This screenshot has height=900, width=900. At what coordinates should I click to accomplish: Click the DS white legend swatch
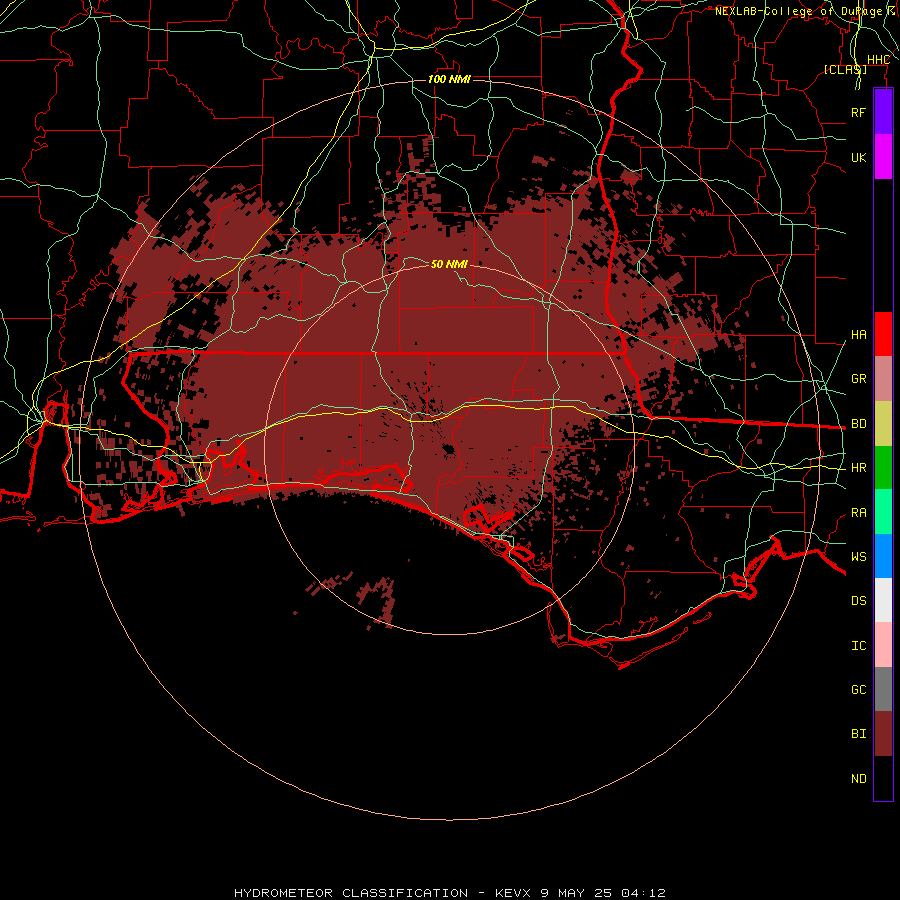coord(883,600)
